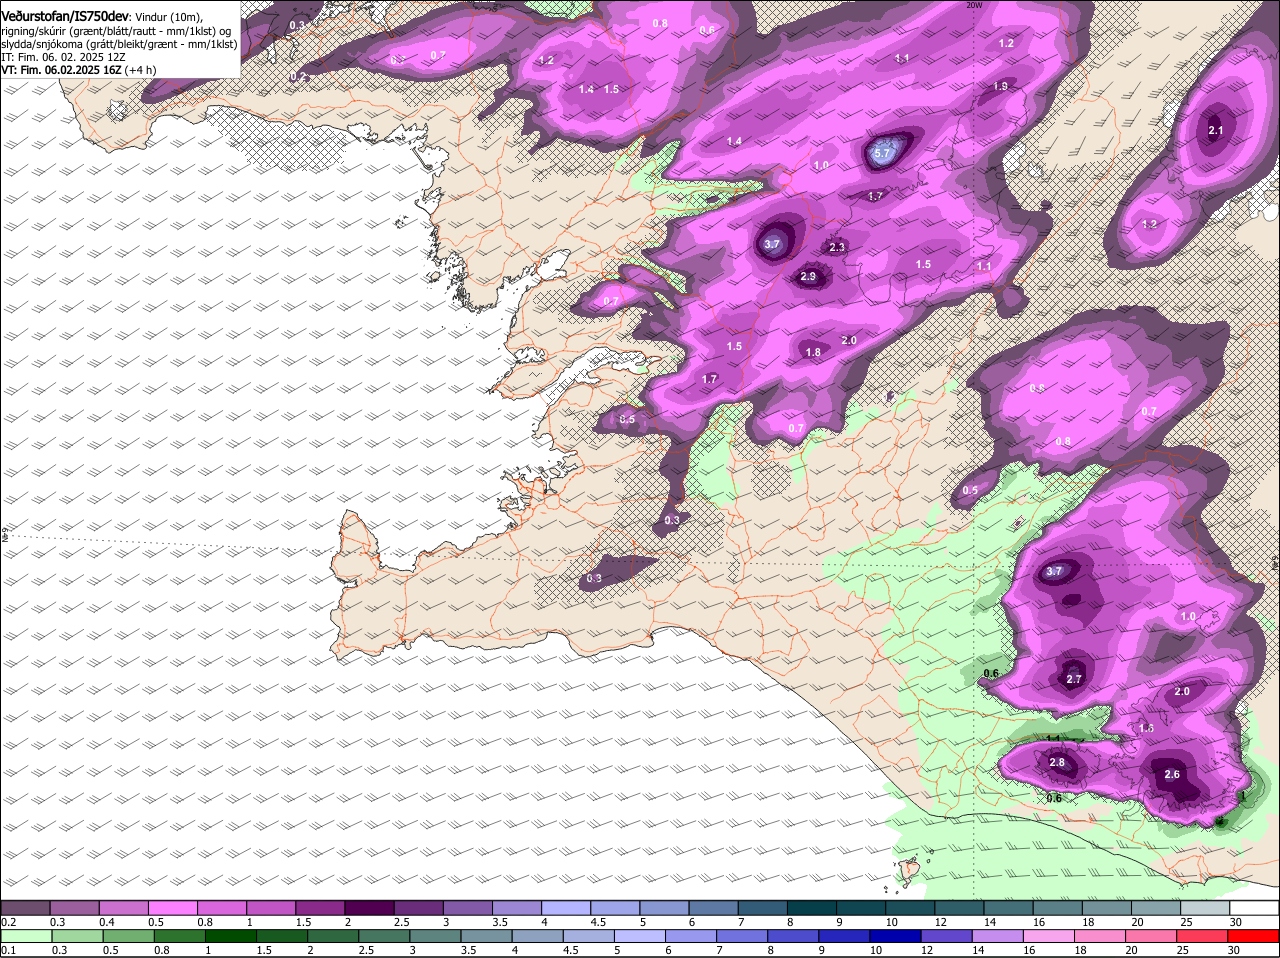Click the 5.7 precipitation maximum label
This screenshot has height=958, width=1280.
(x=882, y=154)
